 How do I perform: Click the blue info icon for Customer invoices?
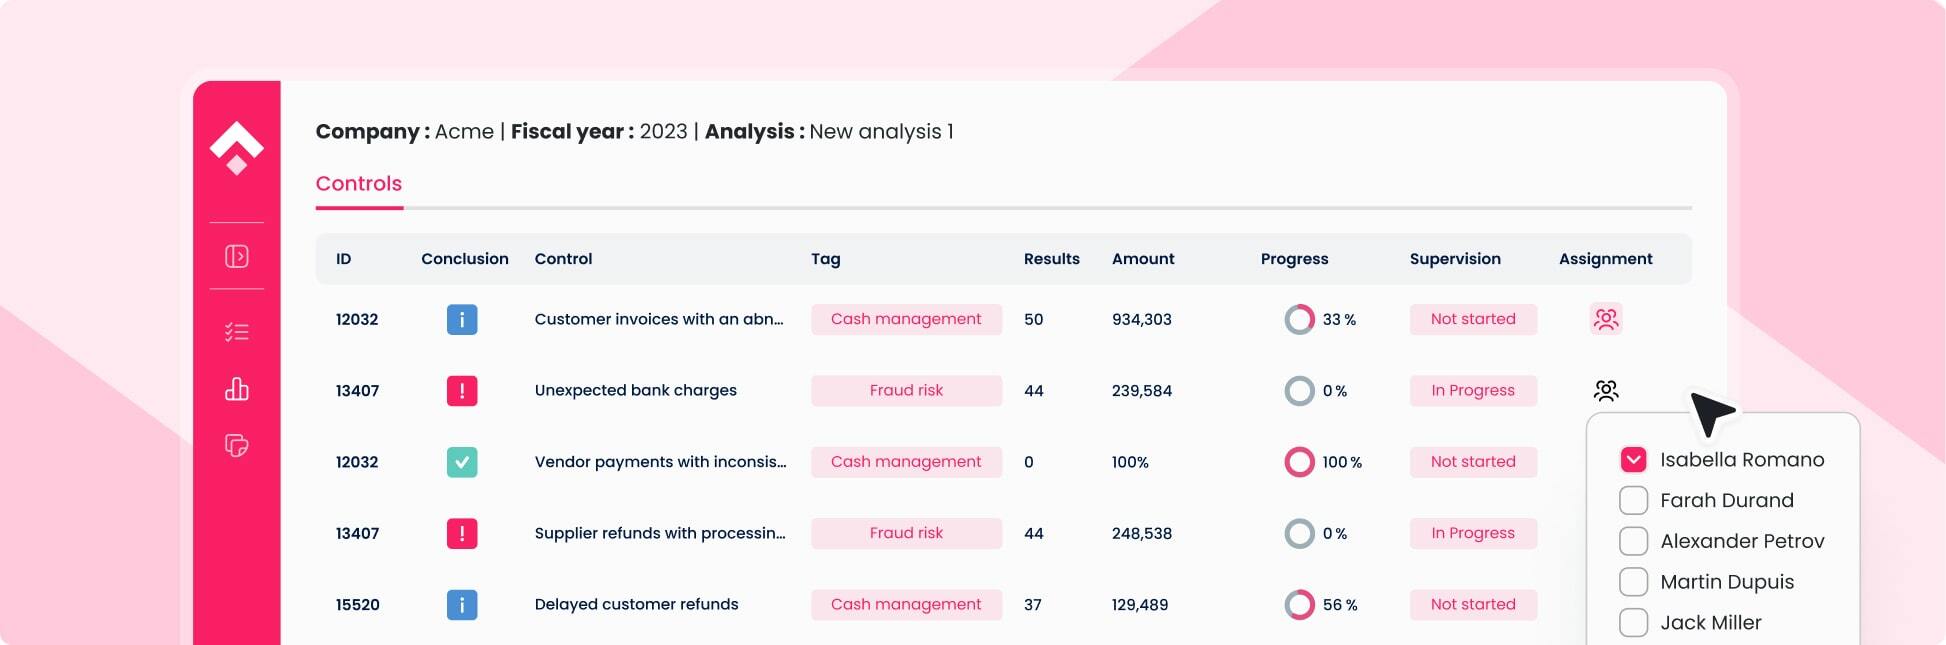click(x=461, y=320)
